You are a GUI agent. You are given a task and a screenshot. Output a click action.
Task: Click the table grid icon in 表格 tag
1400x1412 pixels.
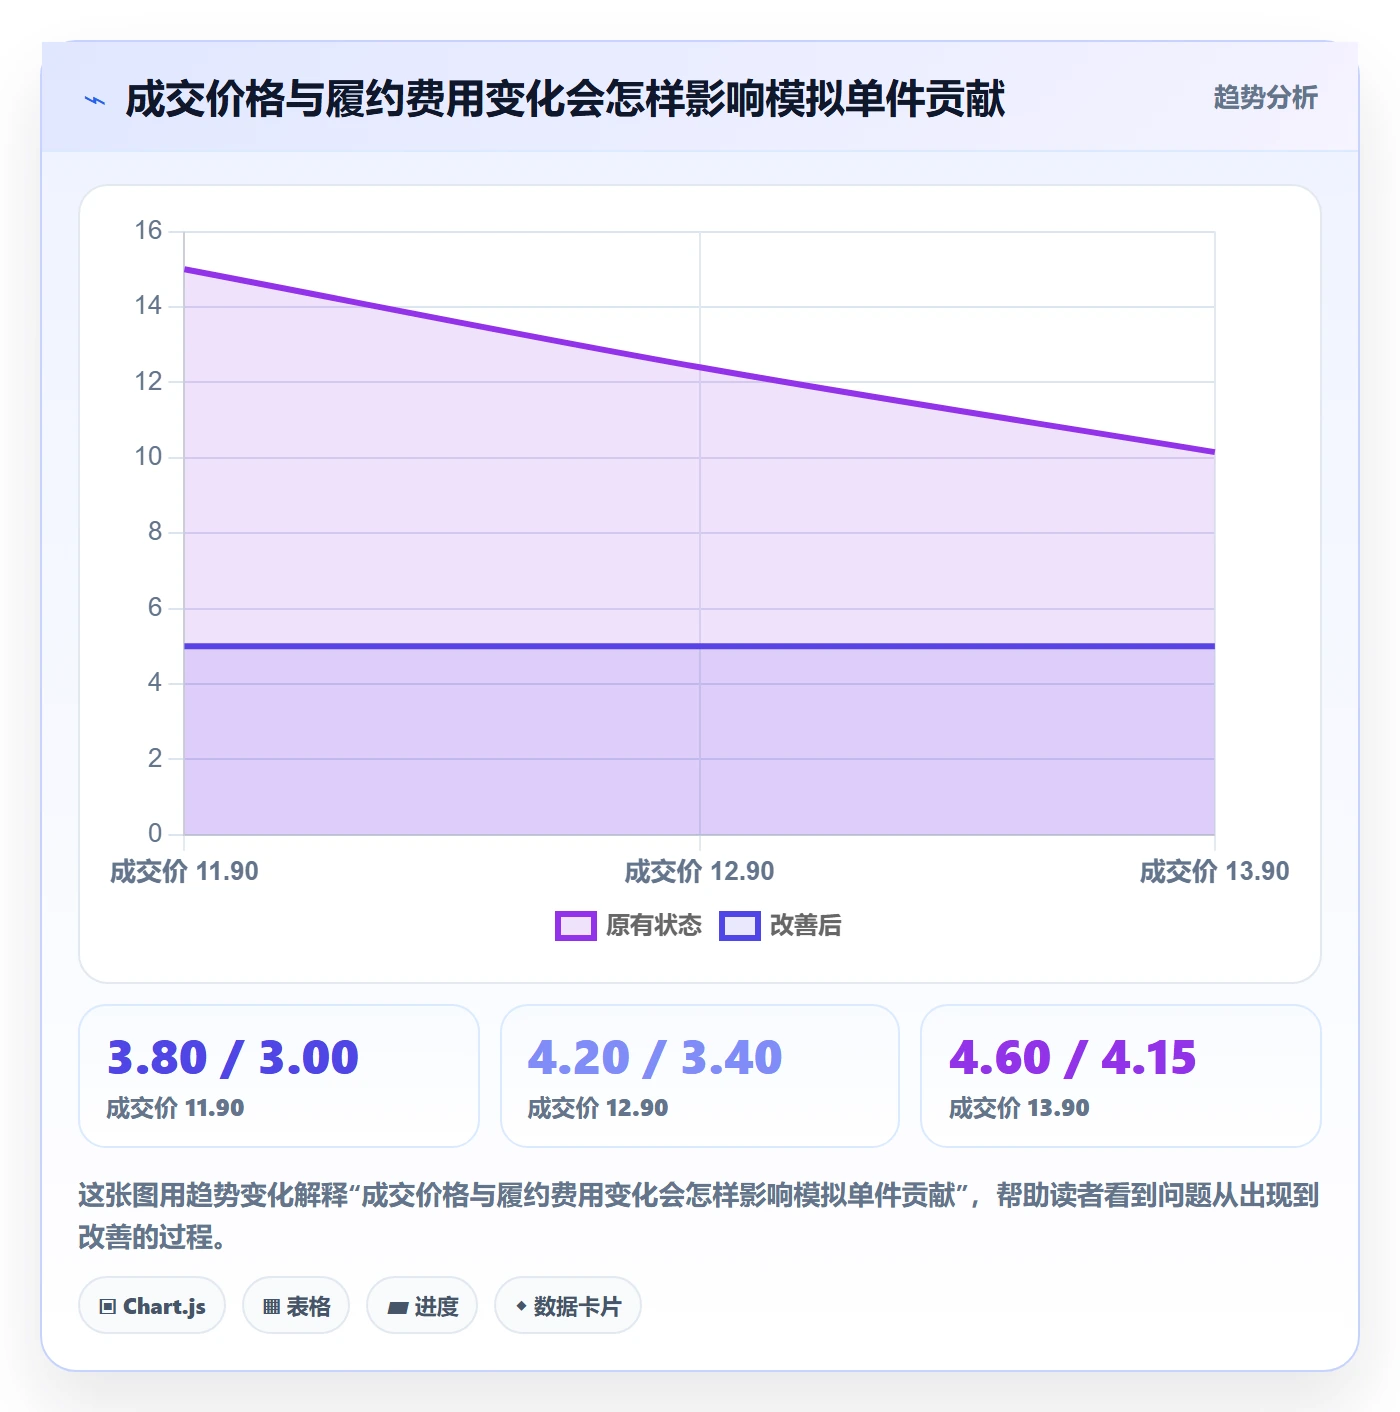click(271, 1306)
